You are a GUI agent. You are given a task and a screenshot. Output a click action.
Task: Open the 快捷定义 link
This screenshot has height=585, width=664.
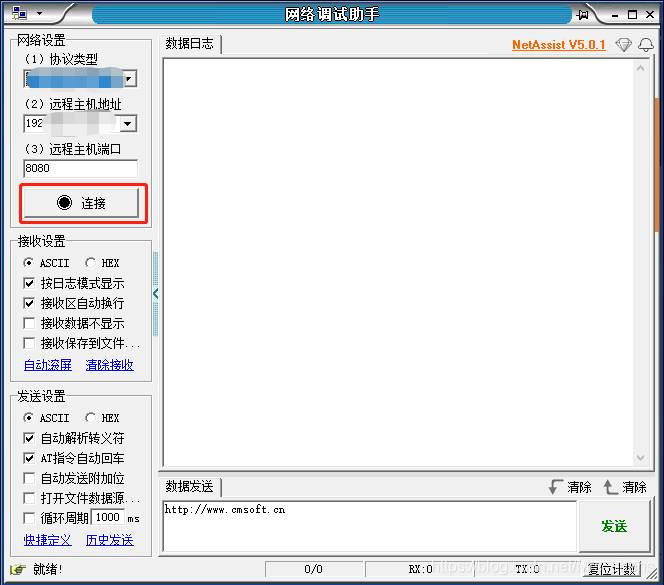click(x=48, y=540)
